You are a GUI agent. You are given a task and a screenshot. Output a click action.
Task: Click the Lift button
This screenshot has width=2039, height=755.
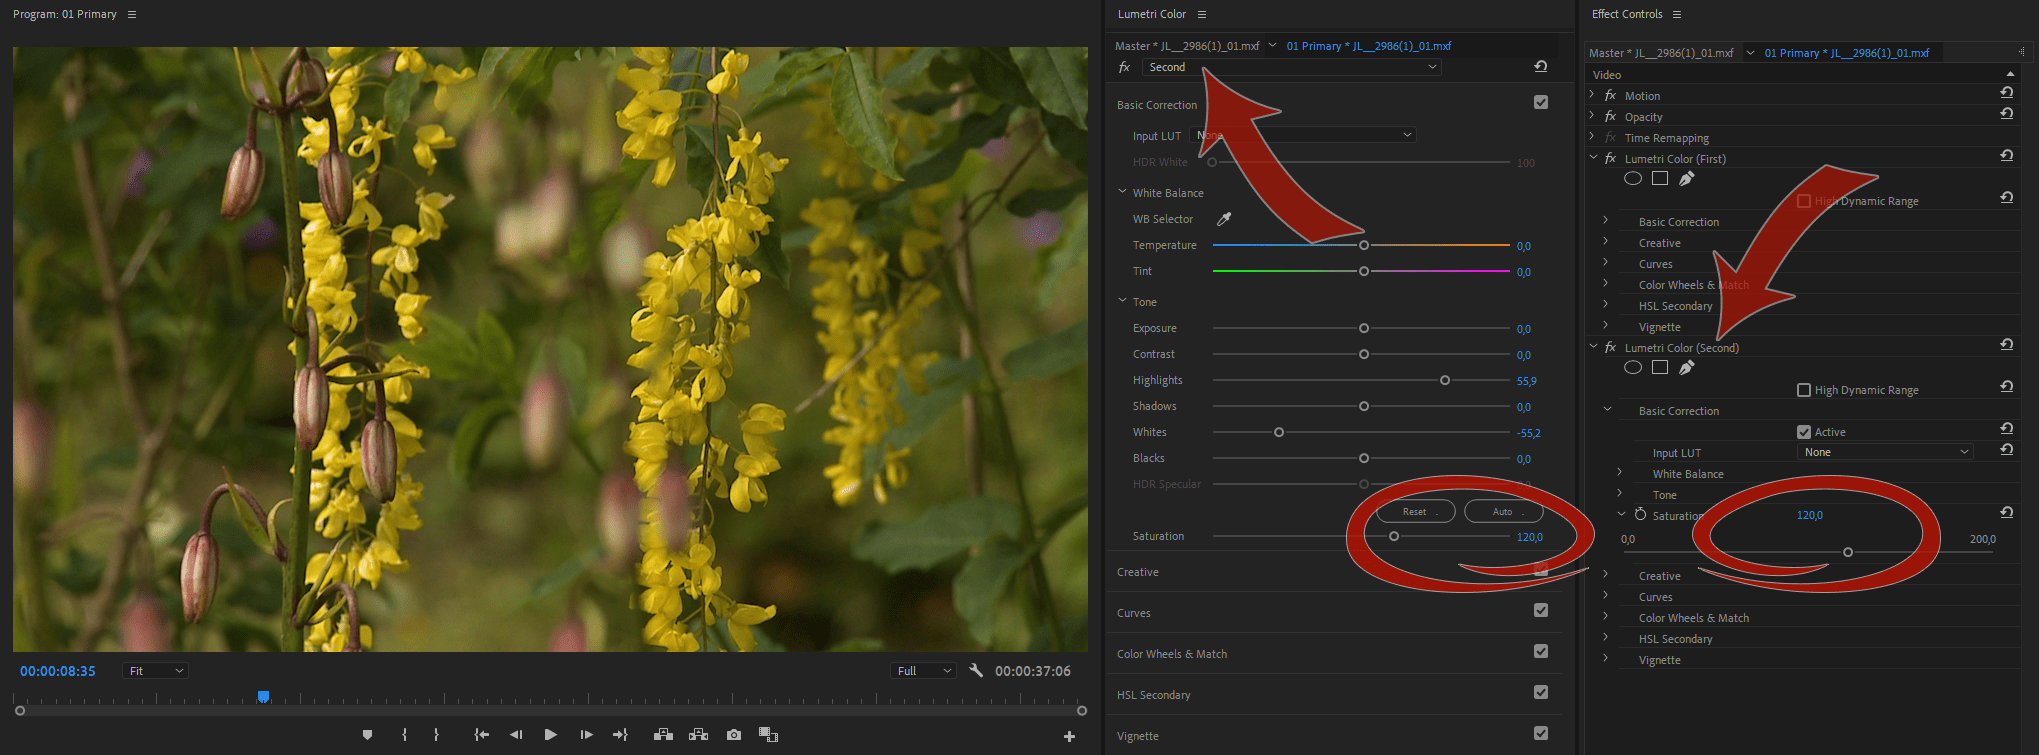pyautogui.click(x=663, y=735)
